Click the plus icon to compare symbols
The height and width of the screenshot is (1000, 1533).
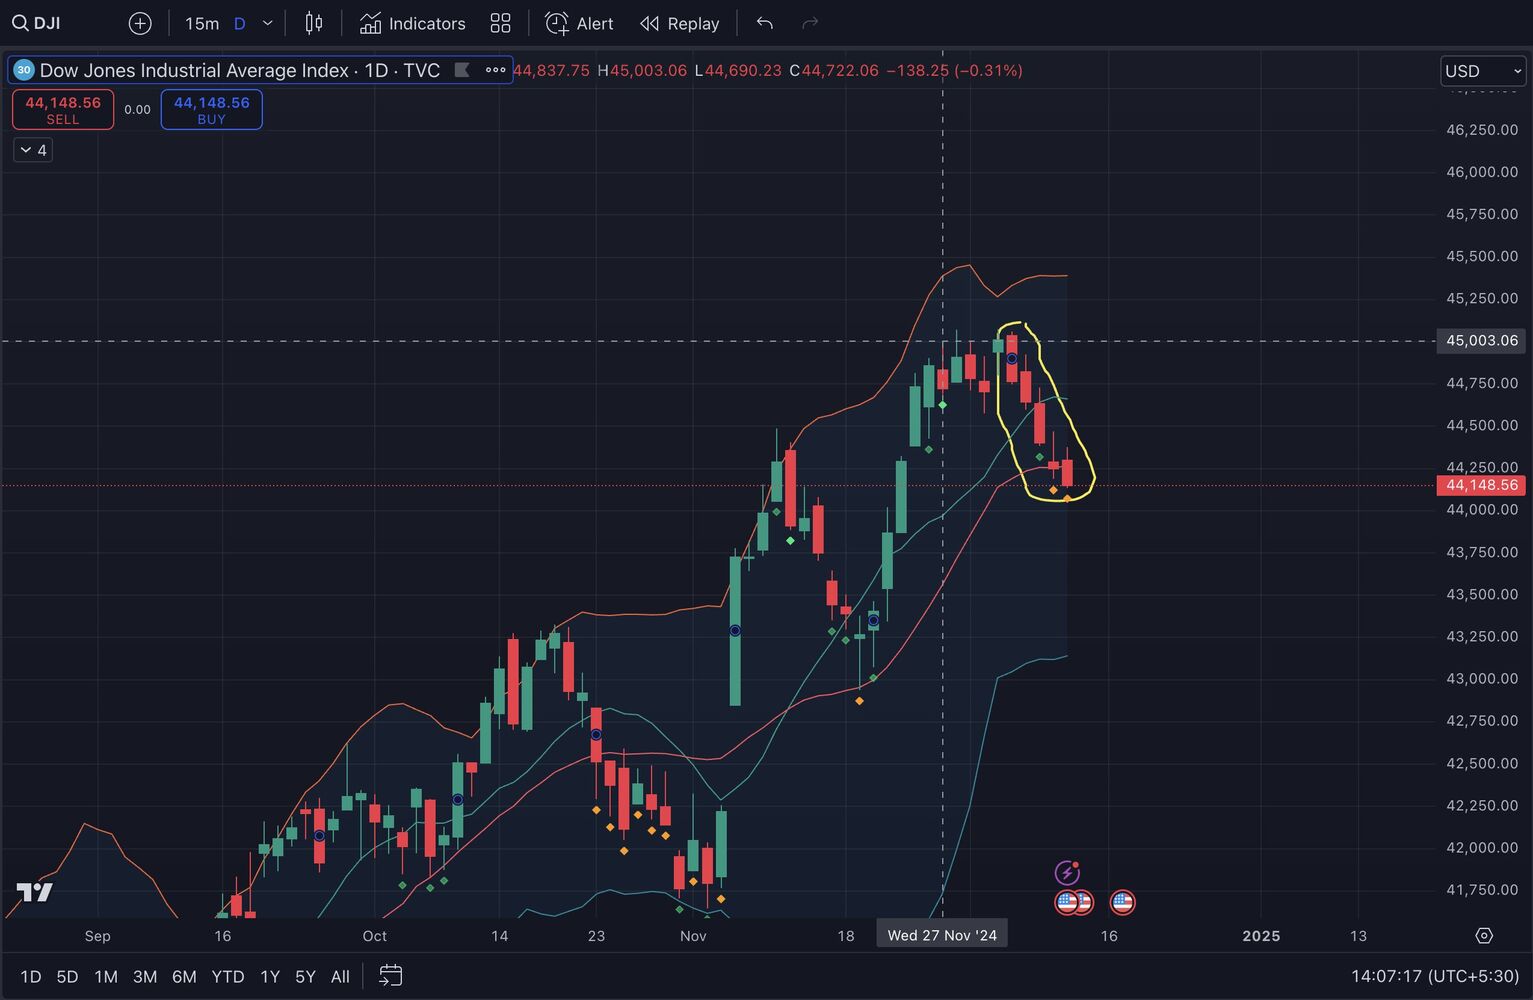click(140, 23)
